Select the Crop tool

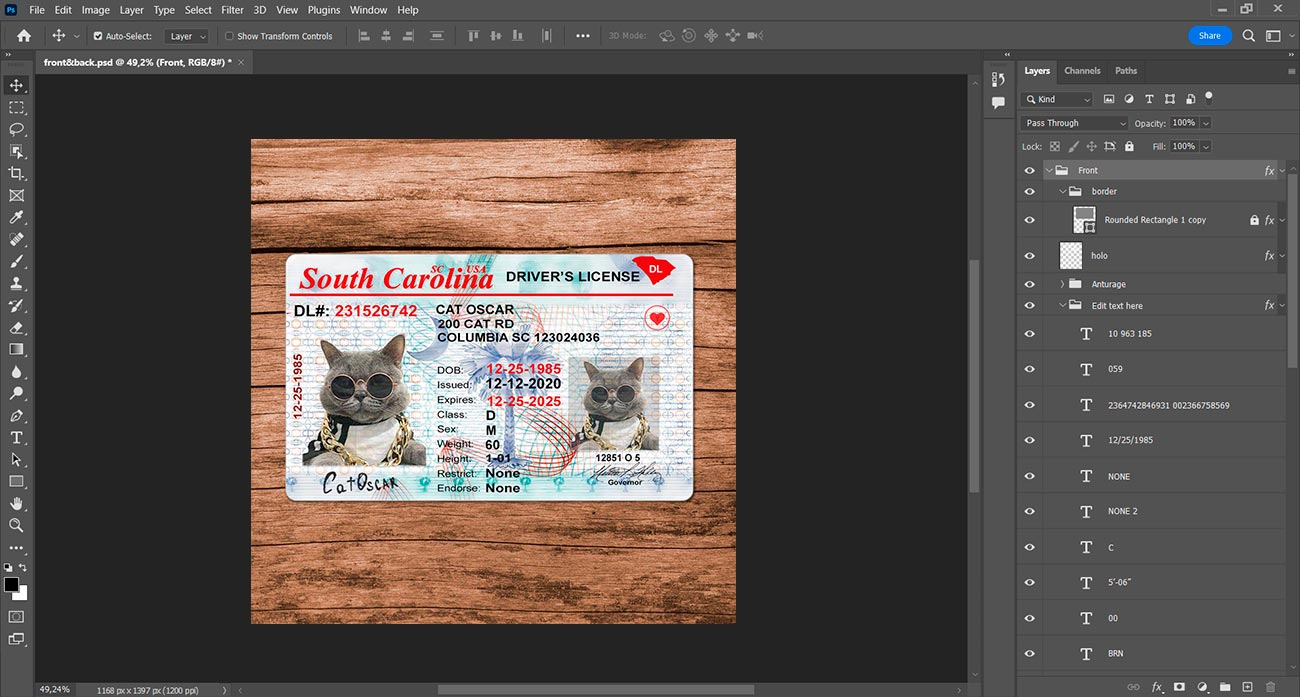click(16, 173)
